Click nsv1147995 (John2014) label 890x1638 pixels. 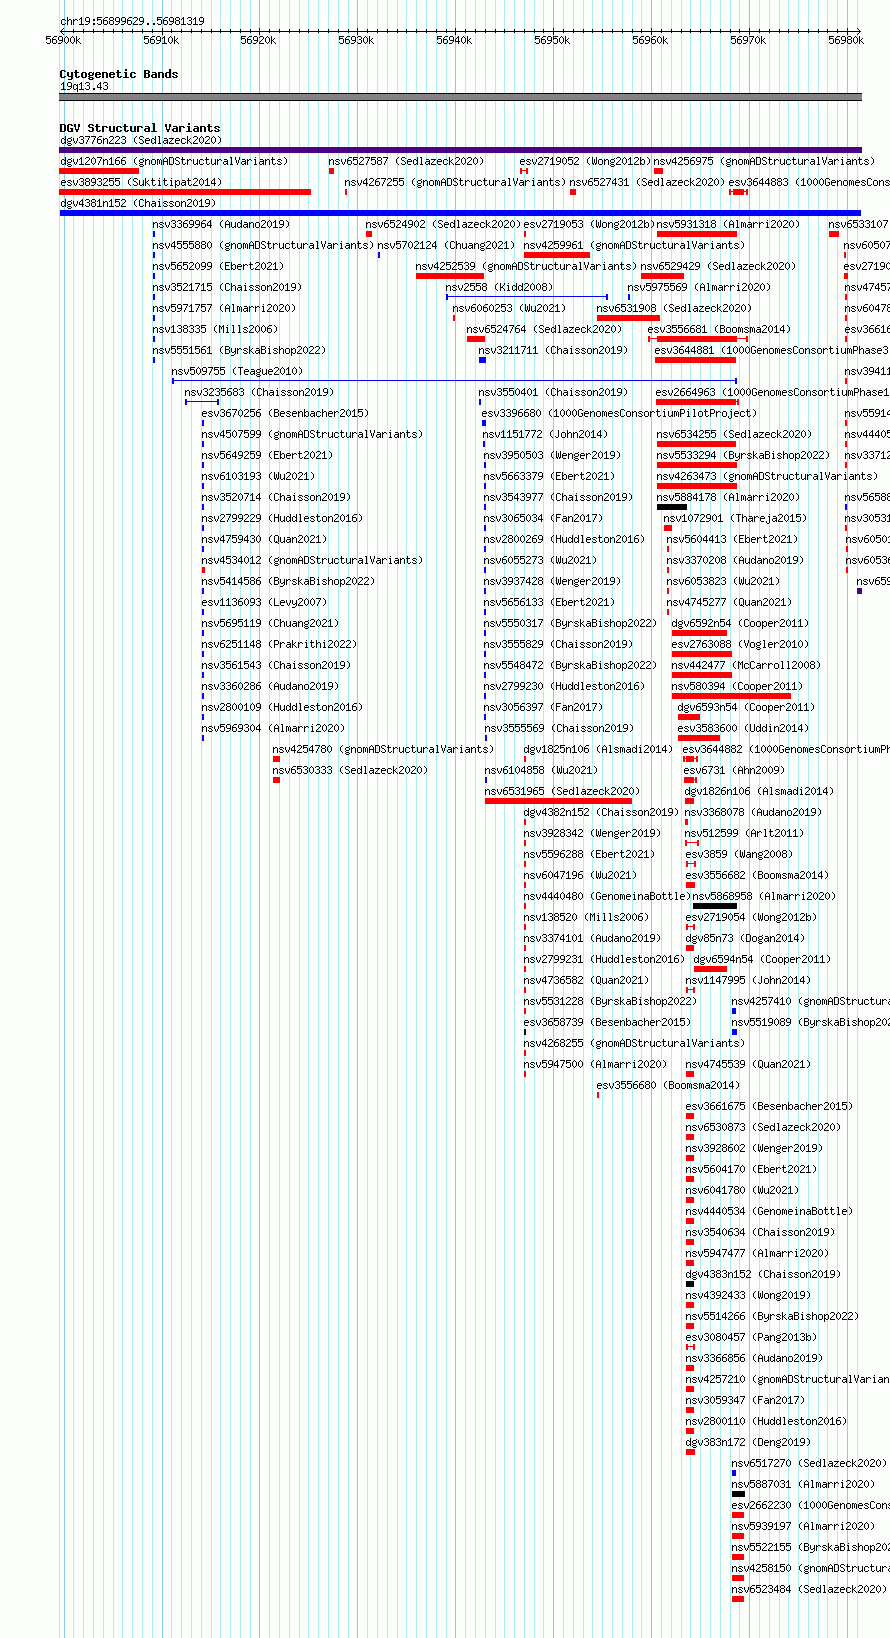(748, 980)
